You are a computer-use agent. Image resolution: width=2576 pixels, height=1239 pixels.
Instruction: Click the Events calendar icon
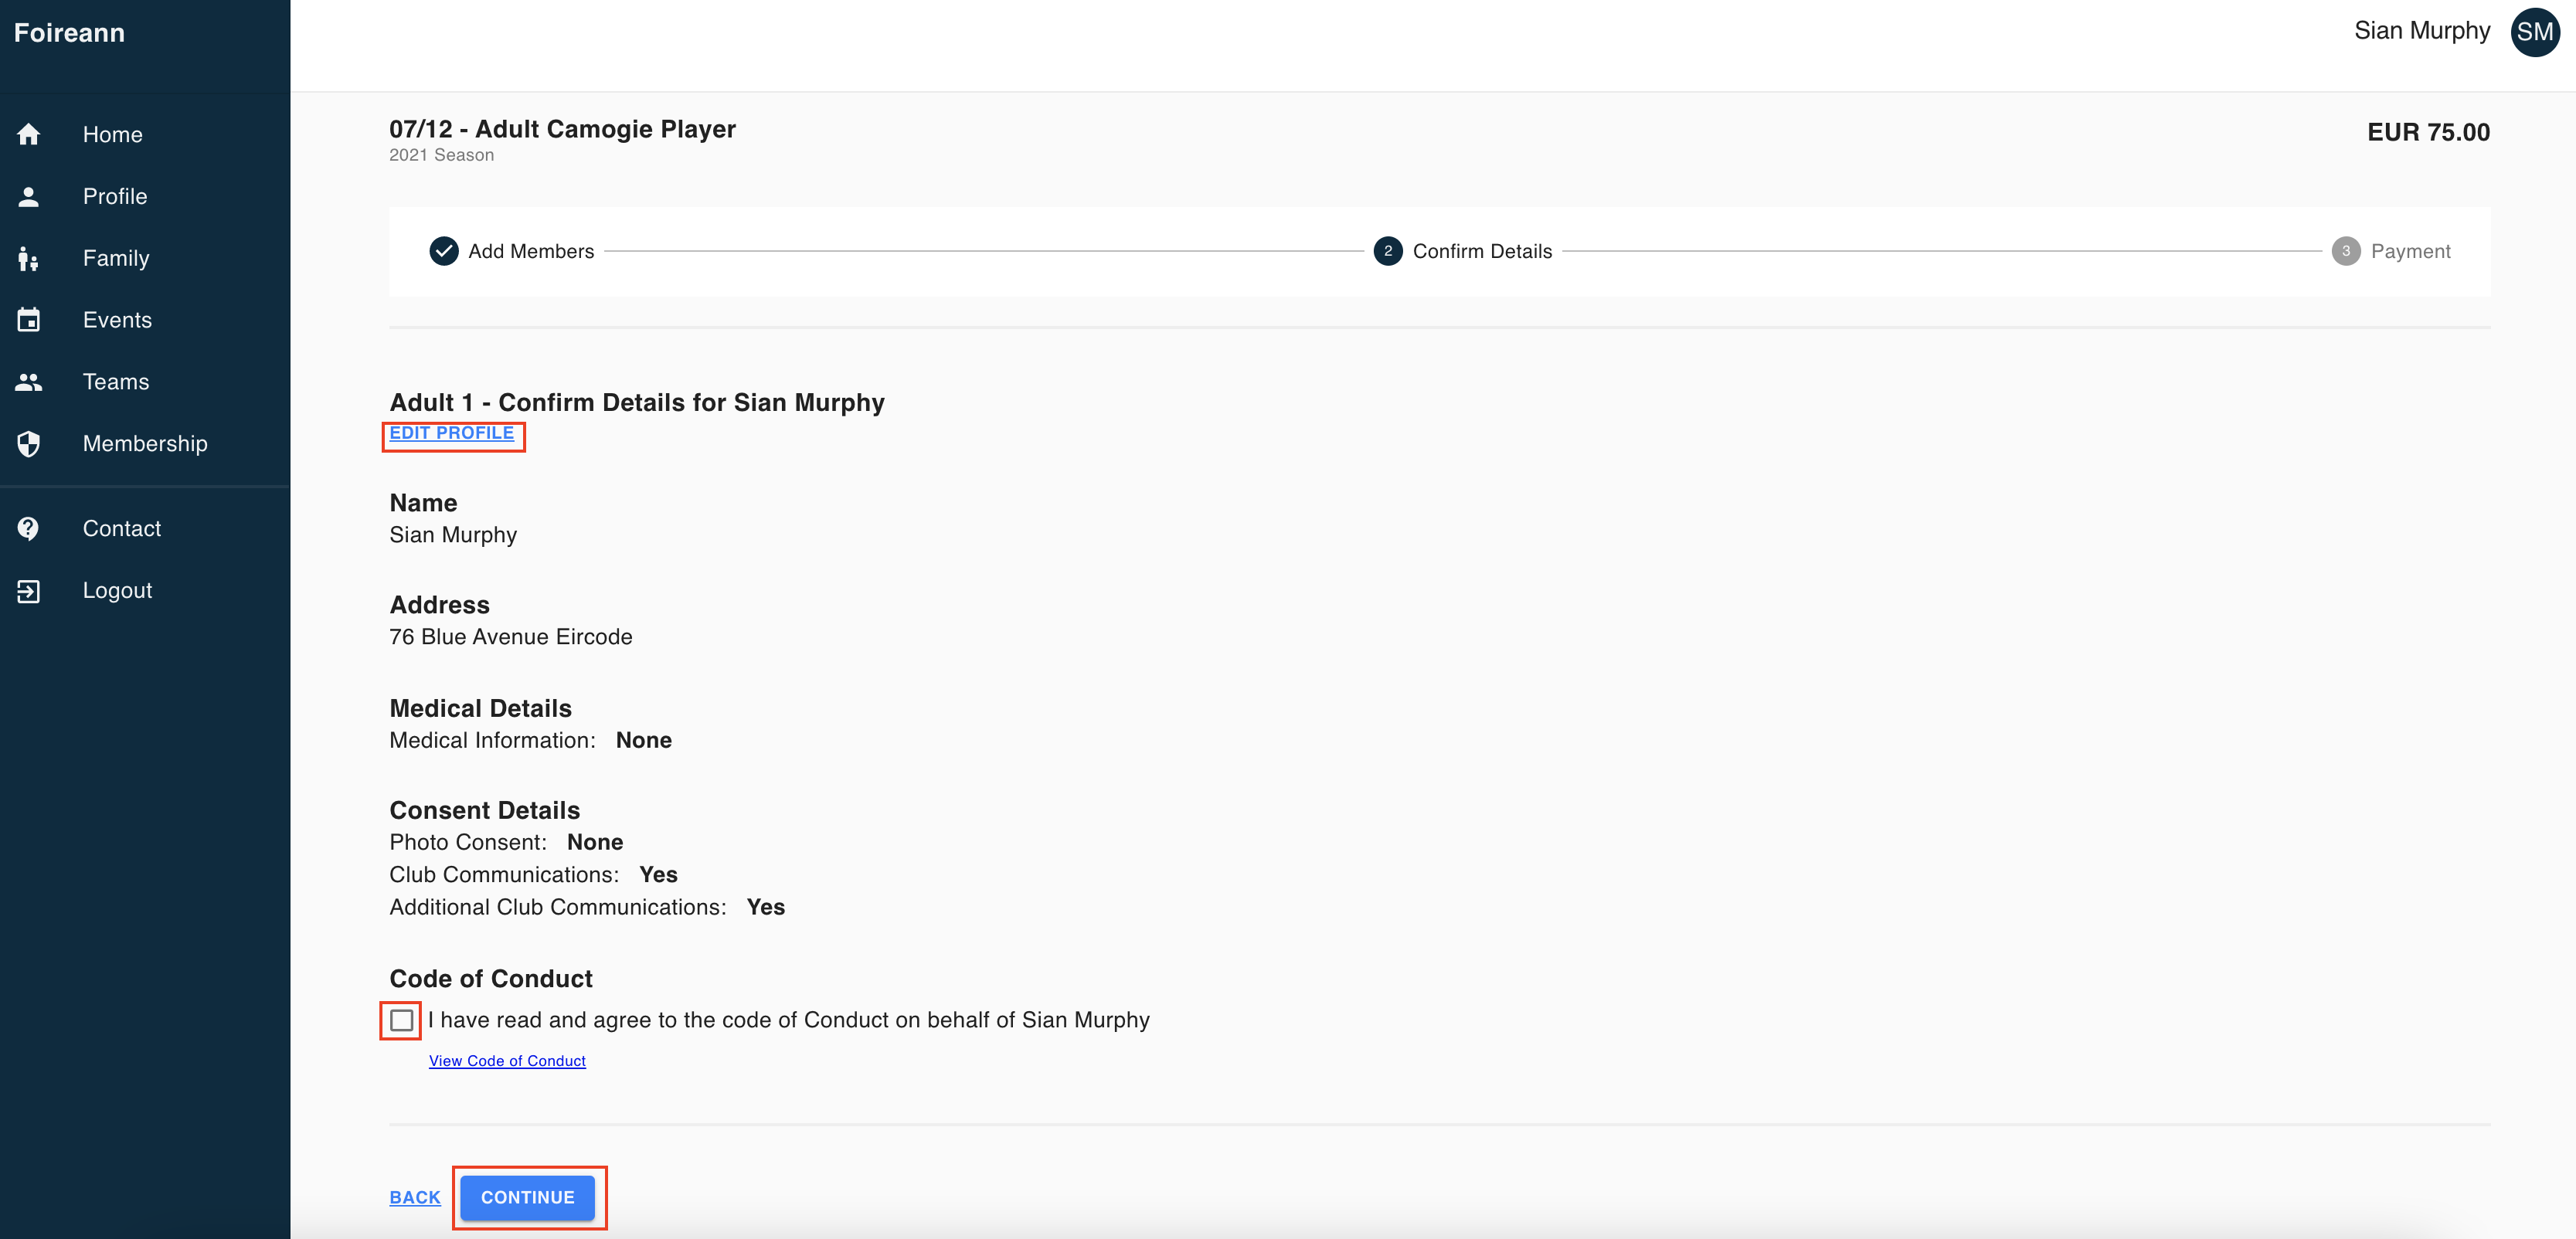(x=28, y=320)
